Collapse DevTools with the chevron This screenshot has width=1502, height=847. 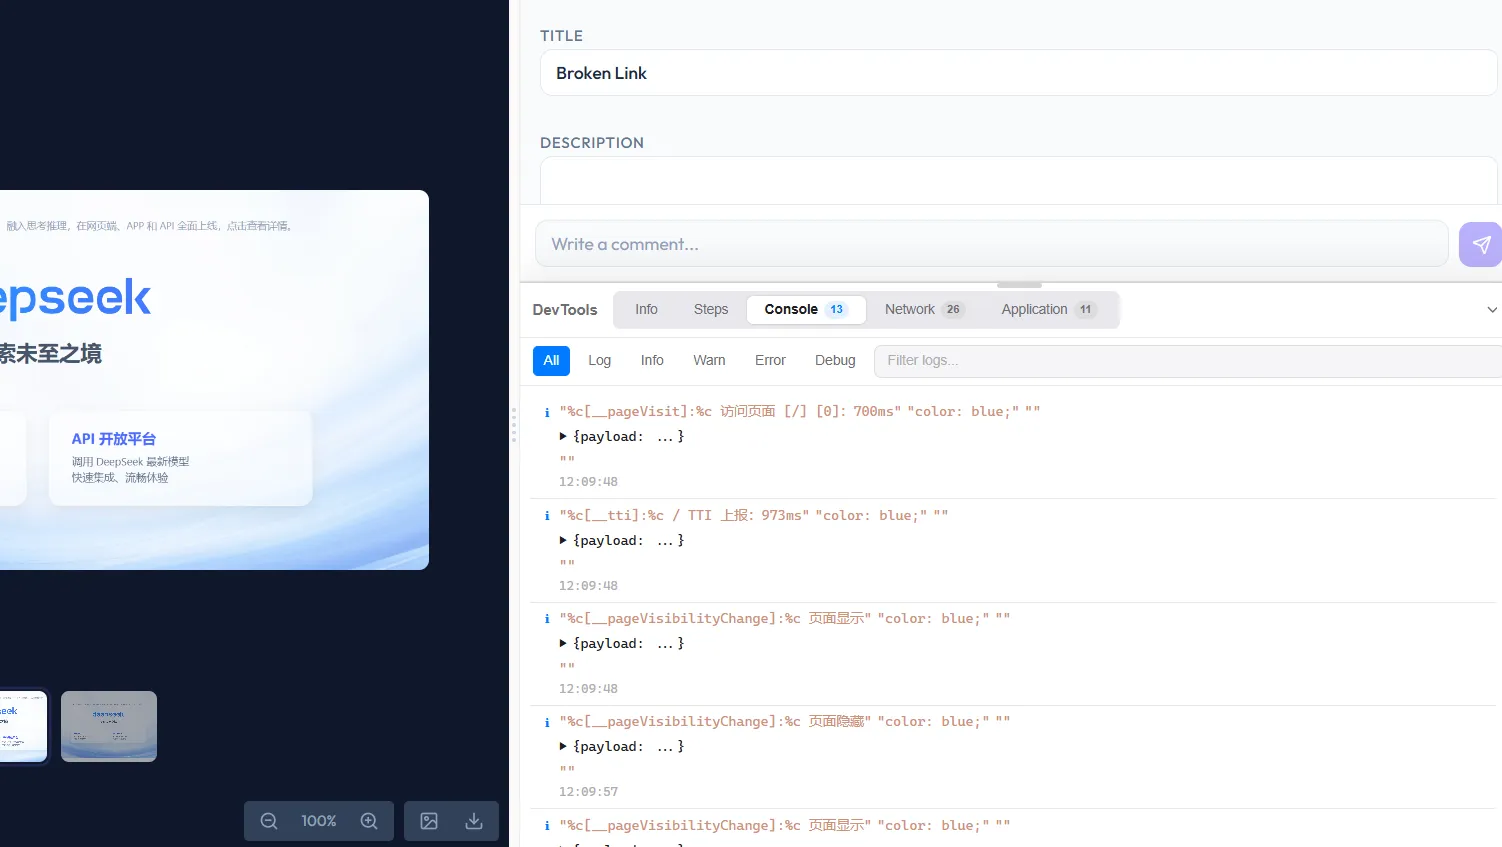pyautogui.click(x=1492, y=309)
